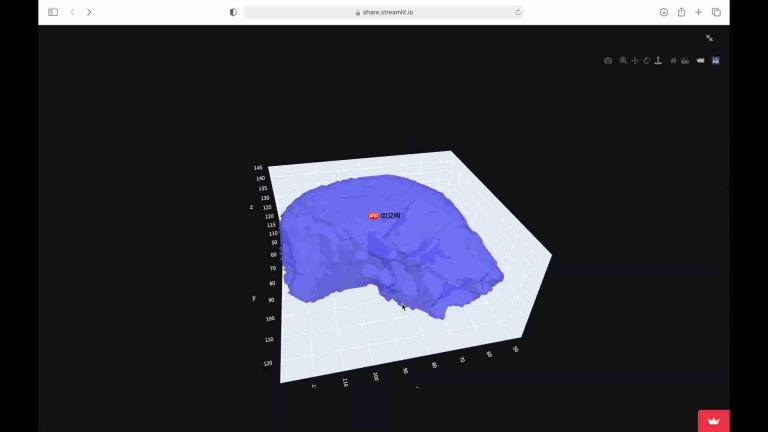
Task: Reset camera to last saved view
Action: [x=685, y=61]
